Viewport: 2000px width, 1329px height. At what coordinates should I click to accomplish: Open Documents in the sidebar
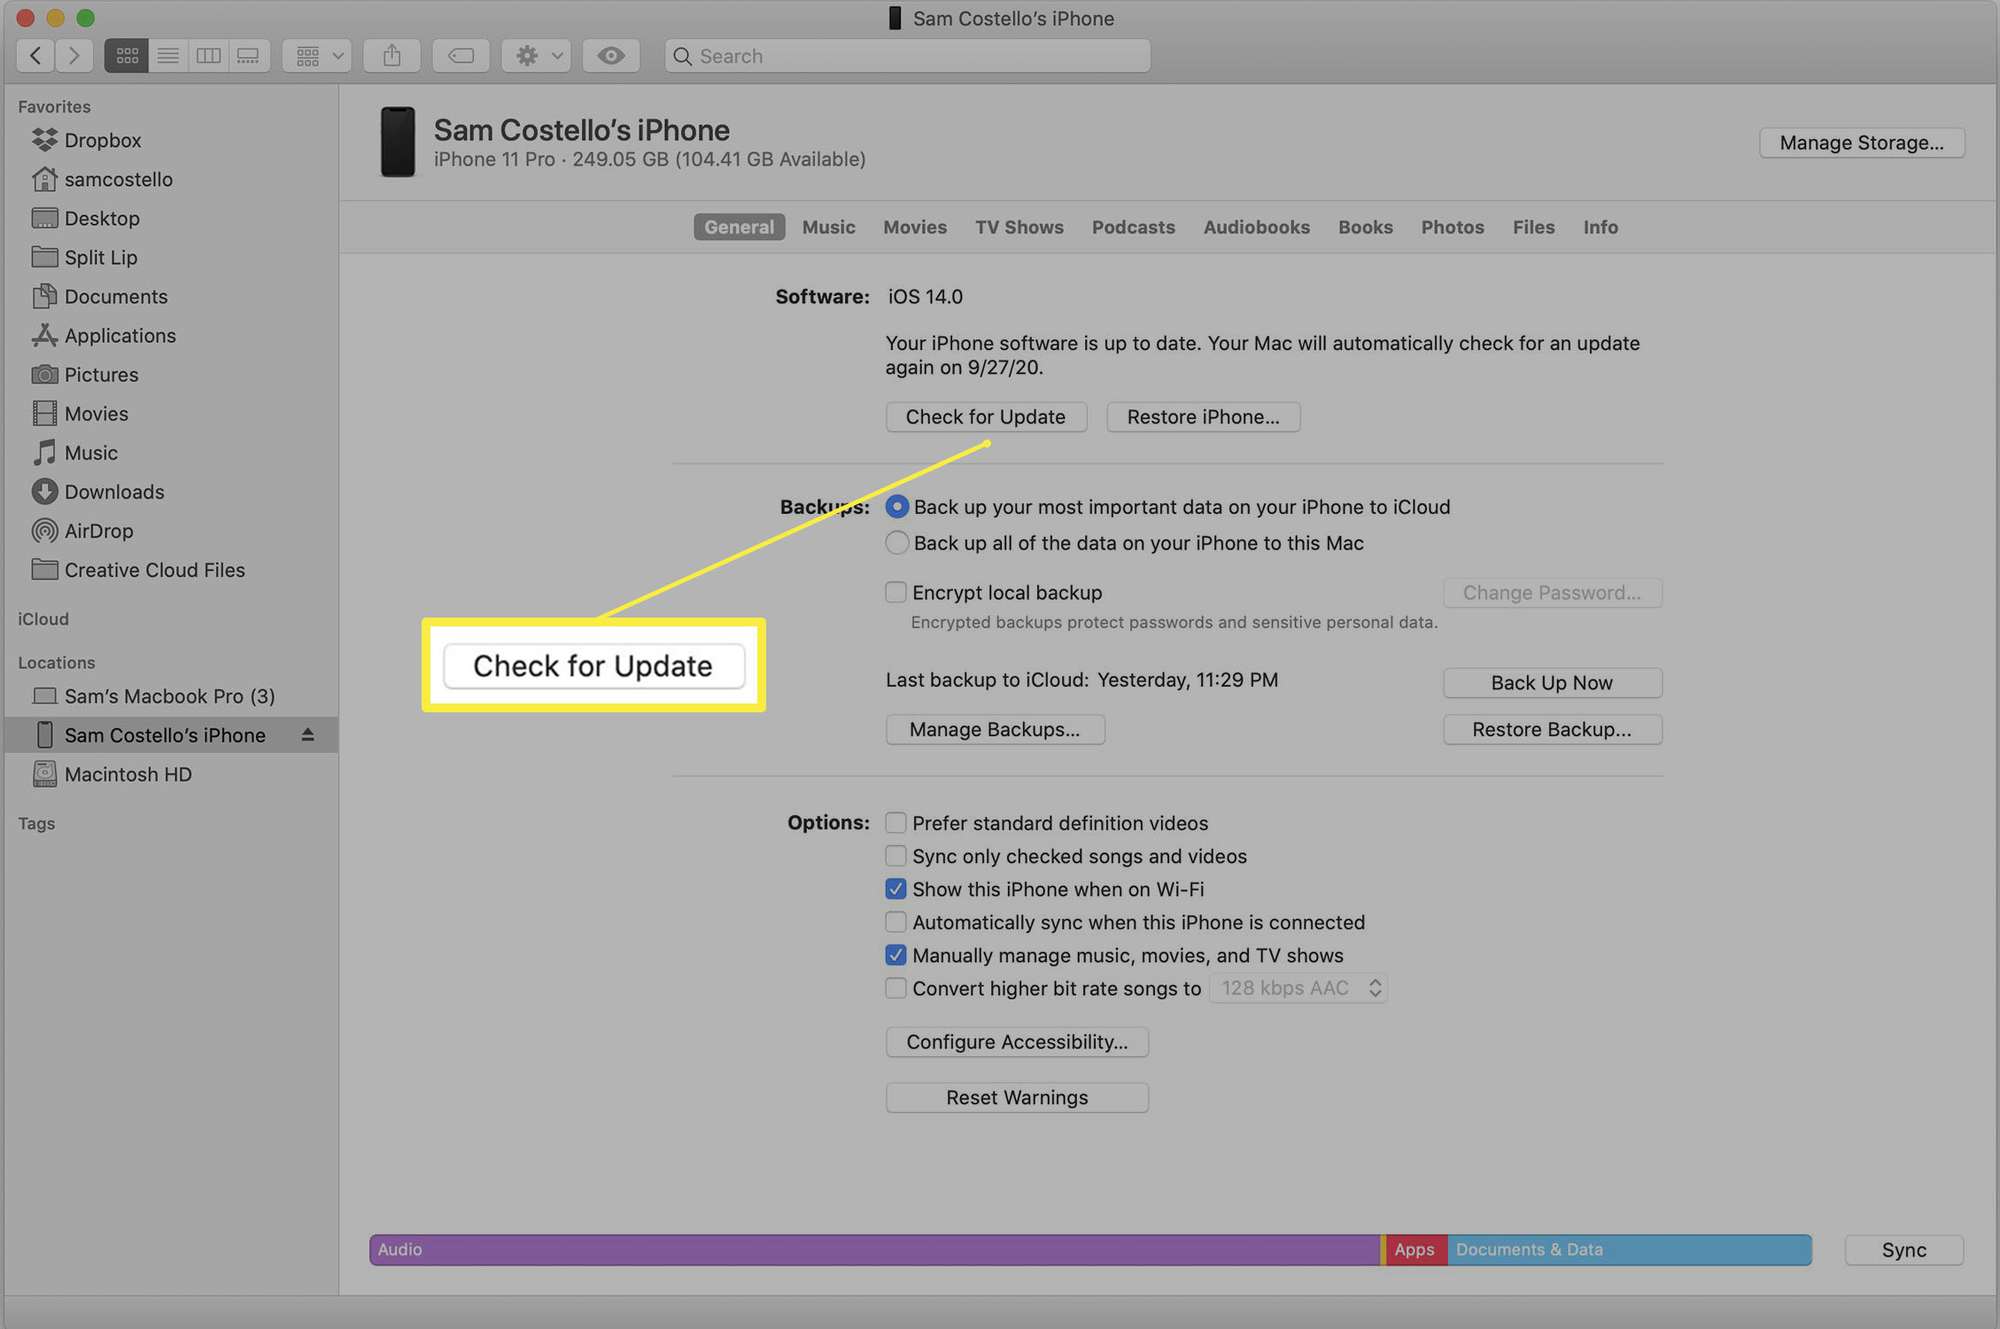click(116, 296)
